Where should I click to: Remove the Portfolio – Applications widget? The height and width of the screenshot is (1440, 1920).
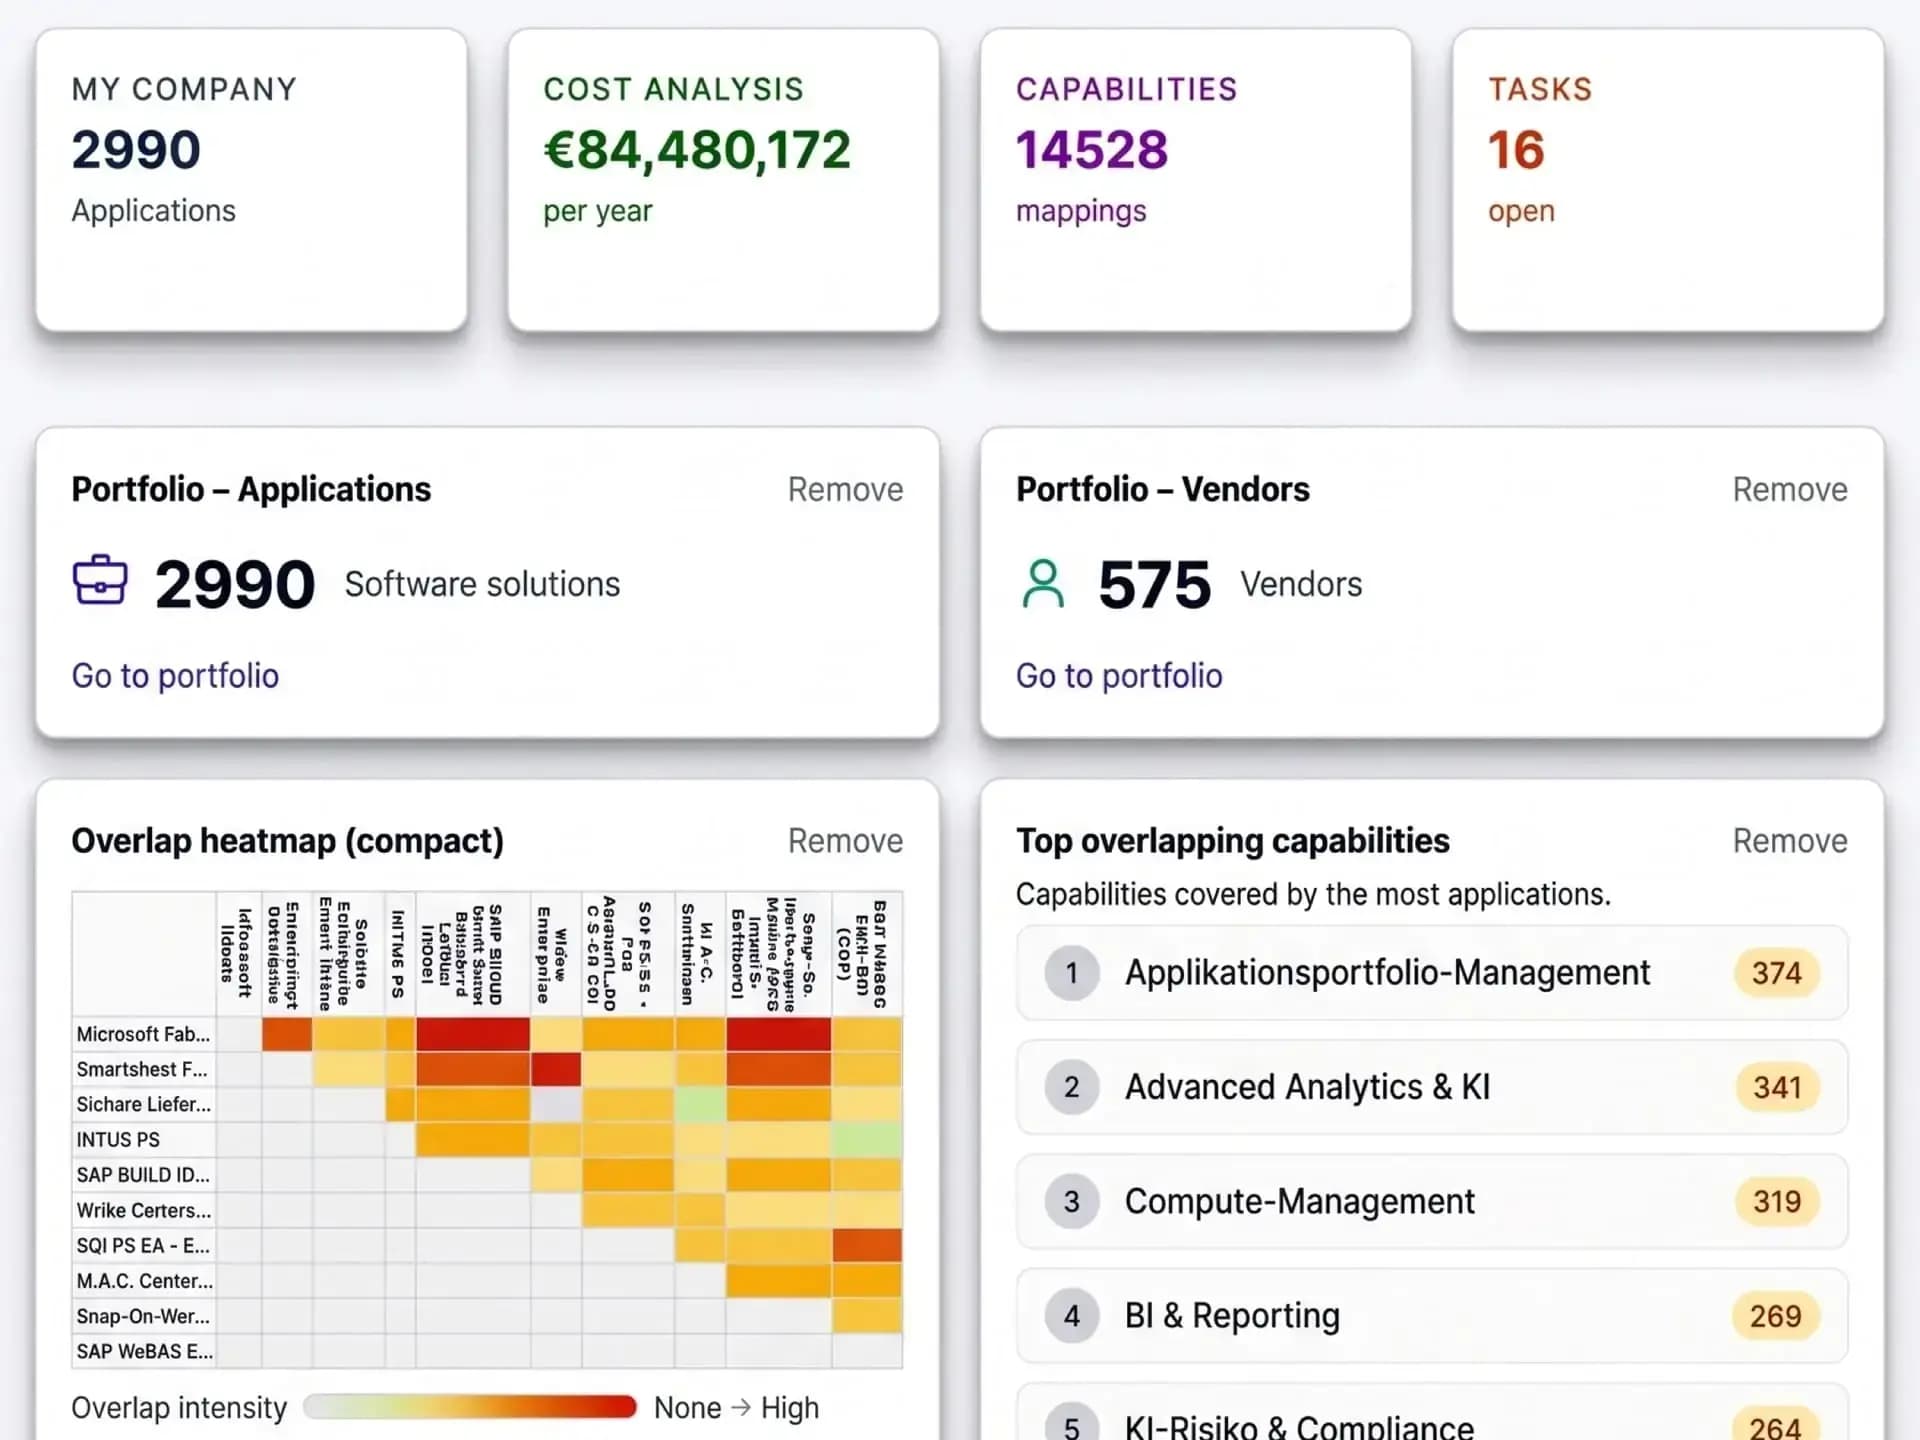(x=845, y=490)
